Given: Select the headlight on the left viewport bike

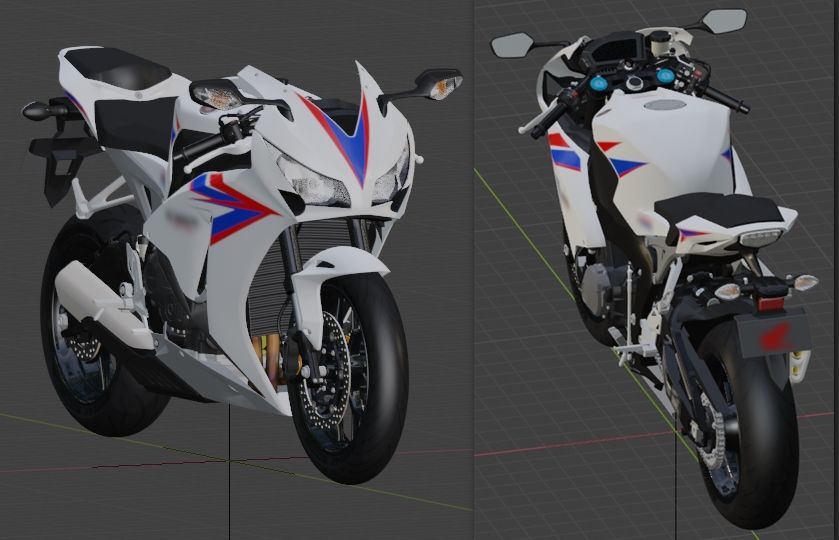Looking at the screenshot, I should coord(315,181).
